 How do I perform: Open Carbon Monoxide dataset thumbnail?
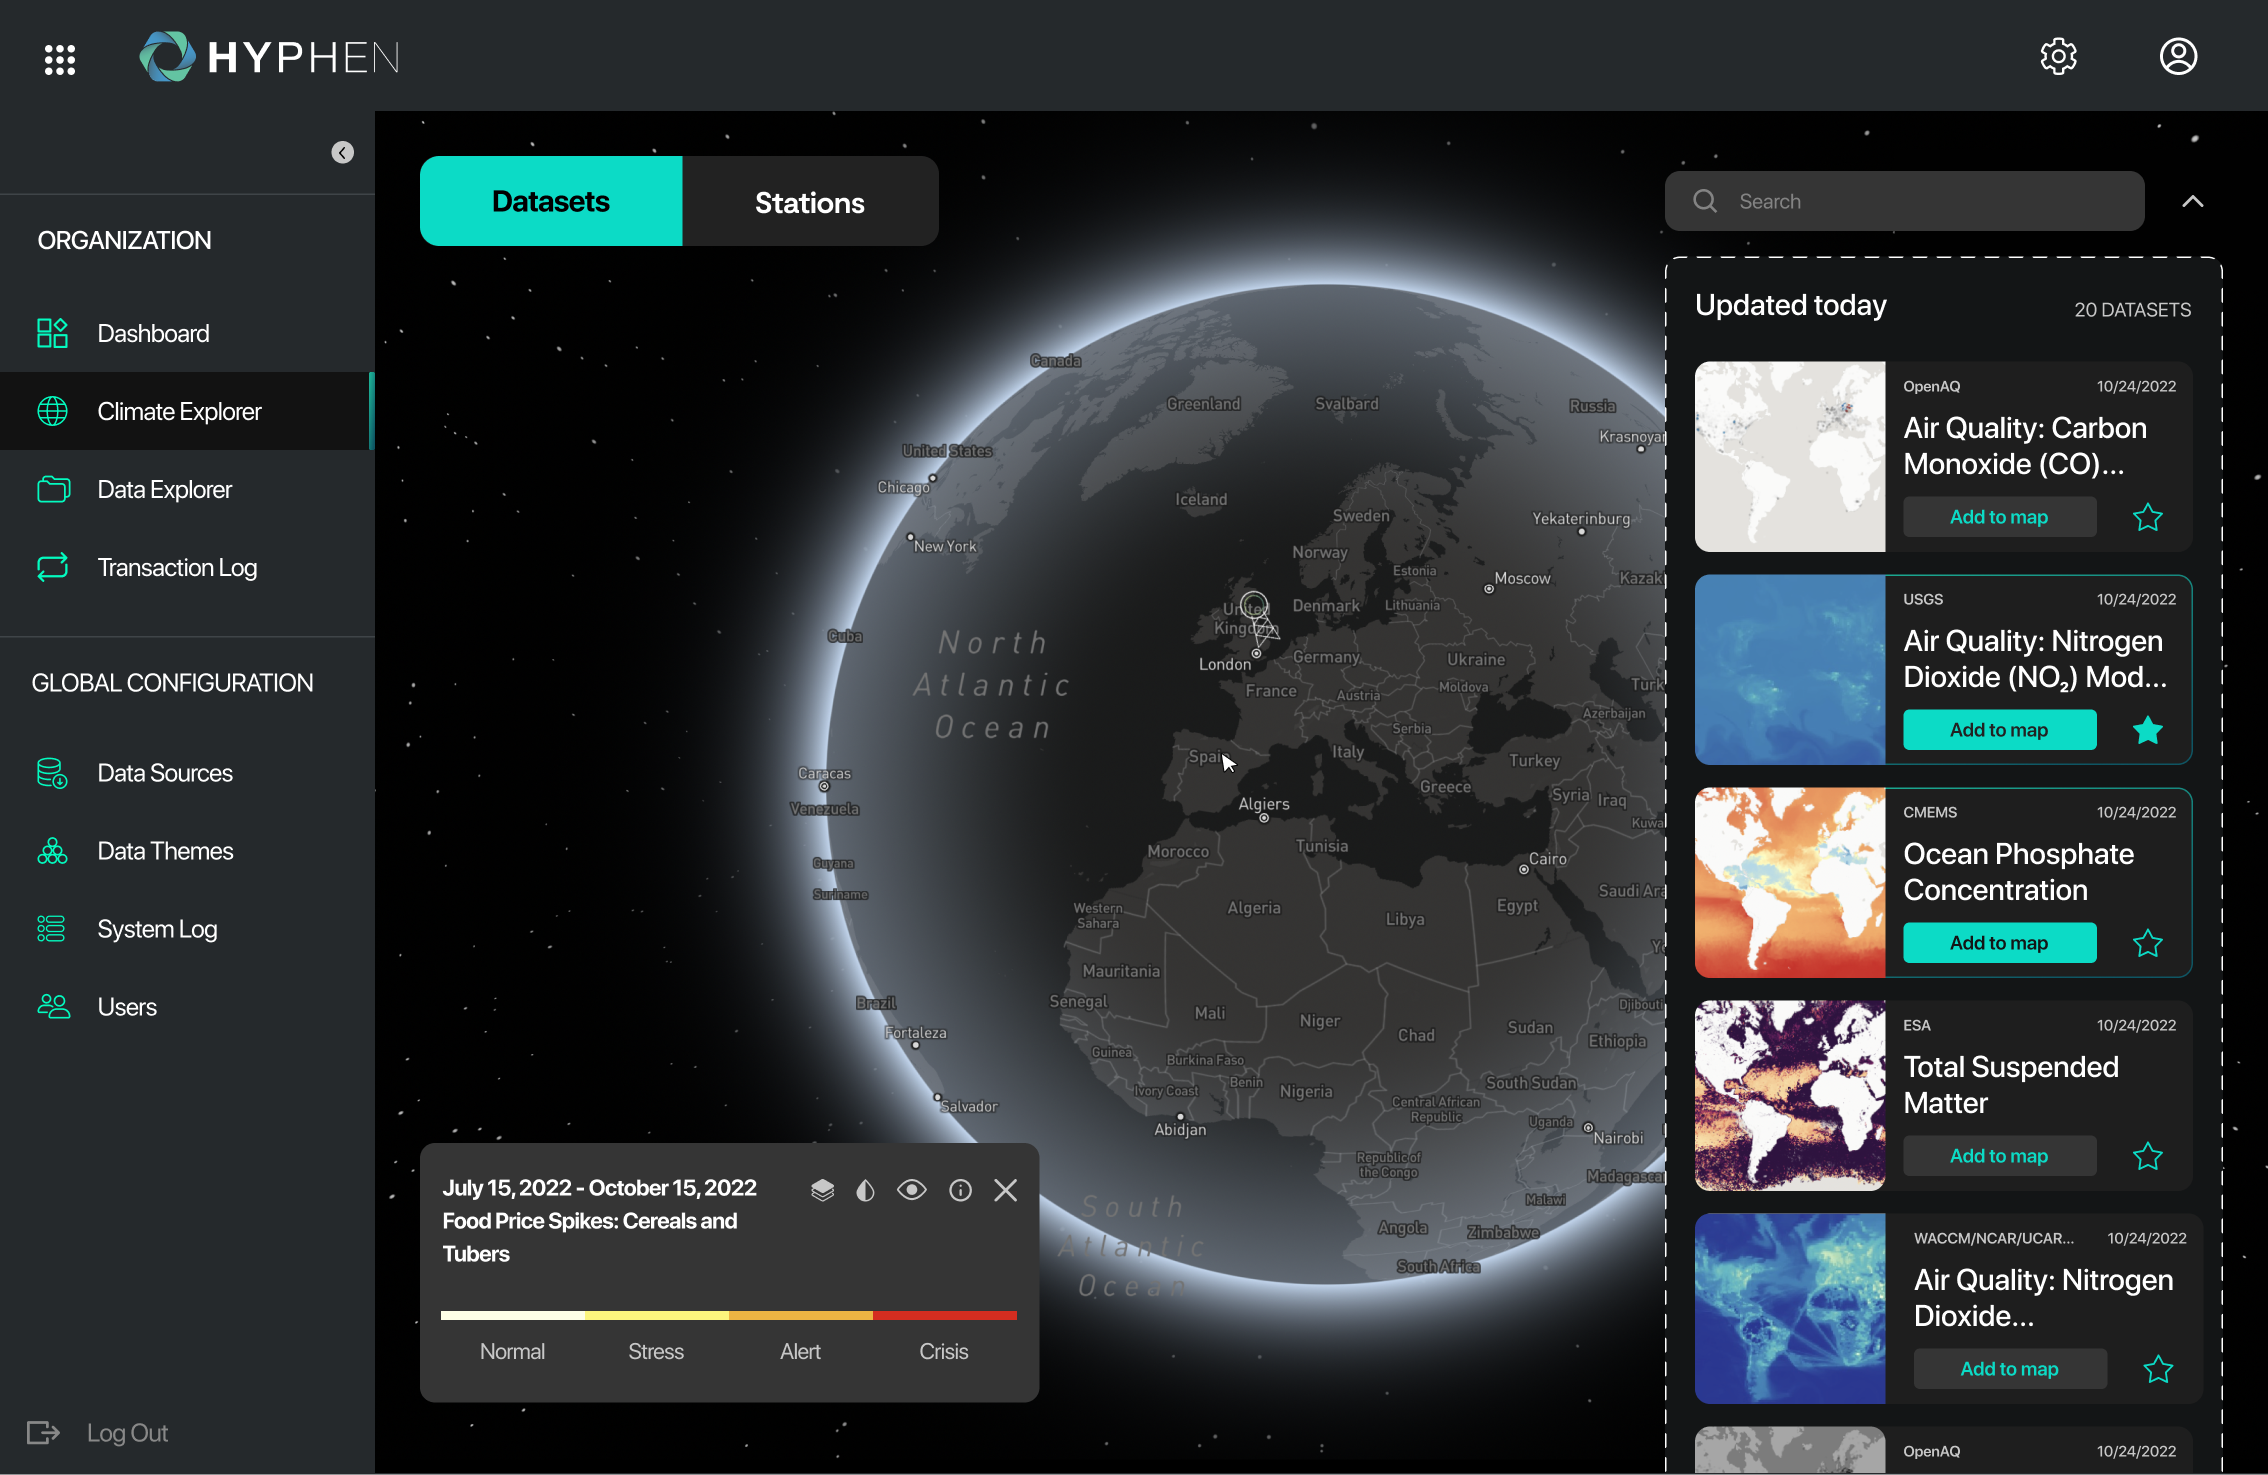[1790, 457]
